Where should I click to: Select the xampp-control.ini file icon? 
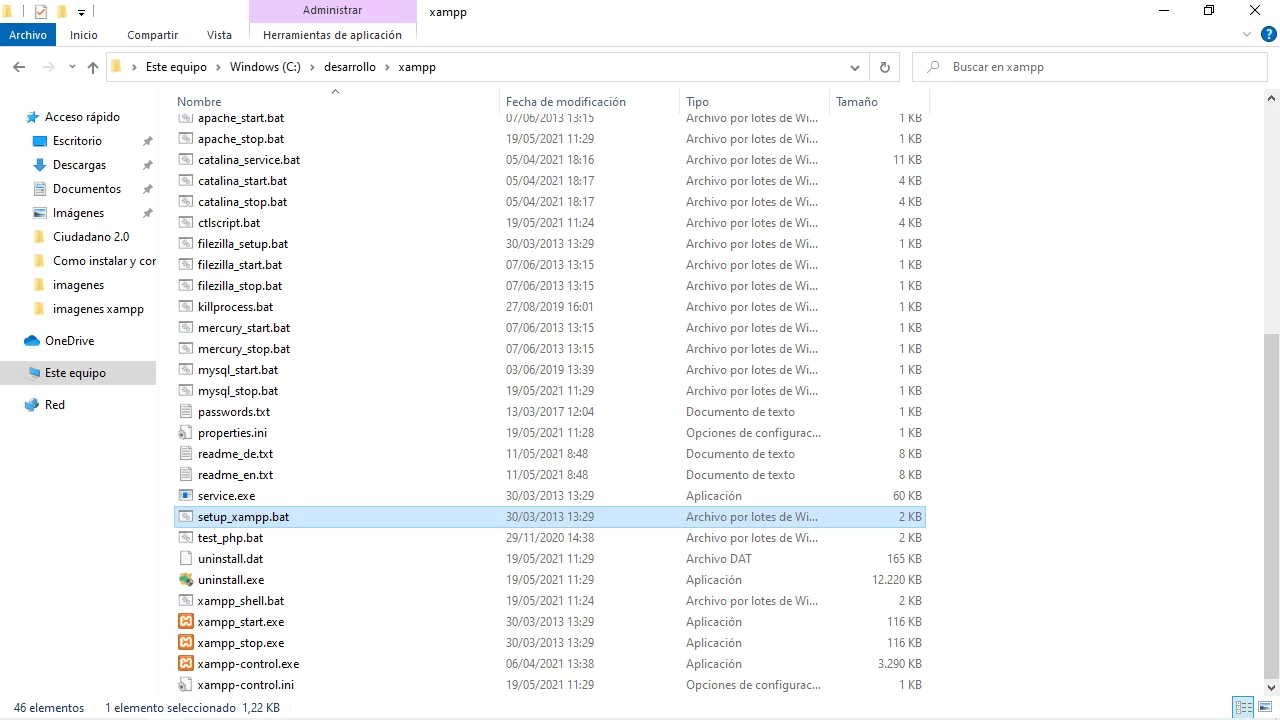(x=185, y=685)
